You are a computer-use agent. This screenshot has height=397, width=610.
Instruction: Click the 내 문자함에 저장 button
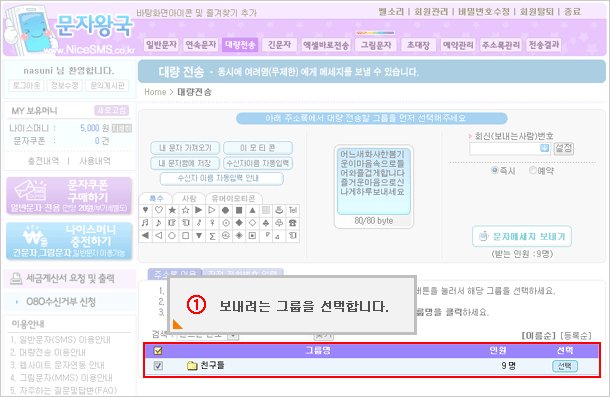point(185,163)
